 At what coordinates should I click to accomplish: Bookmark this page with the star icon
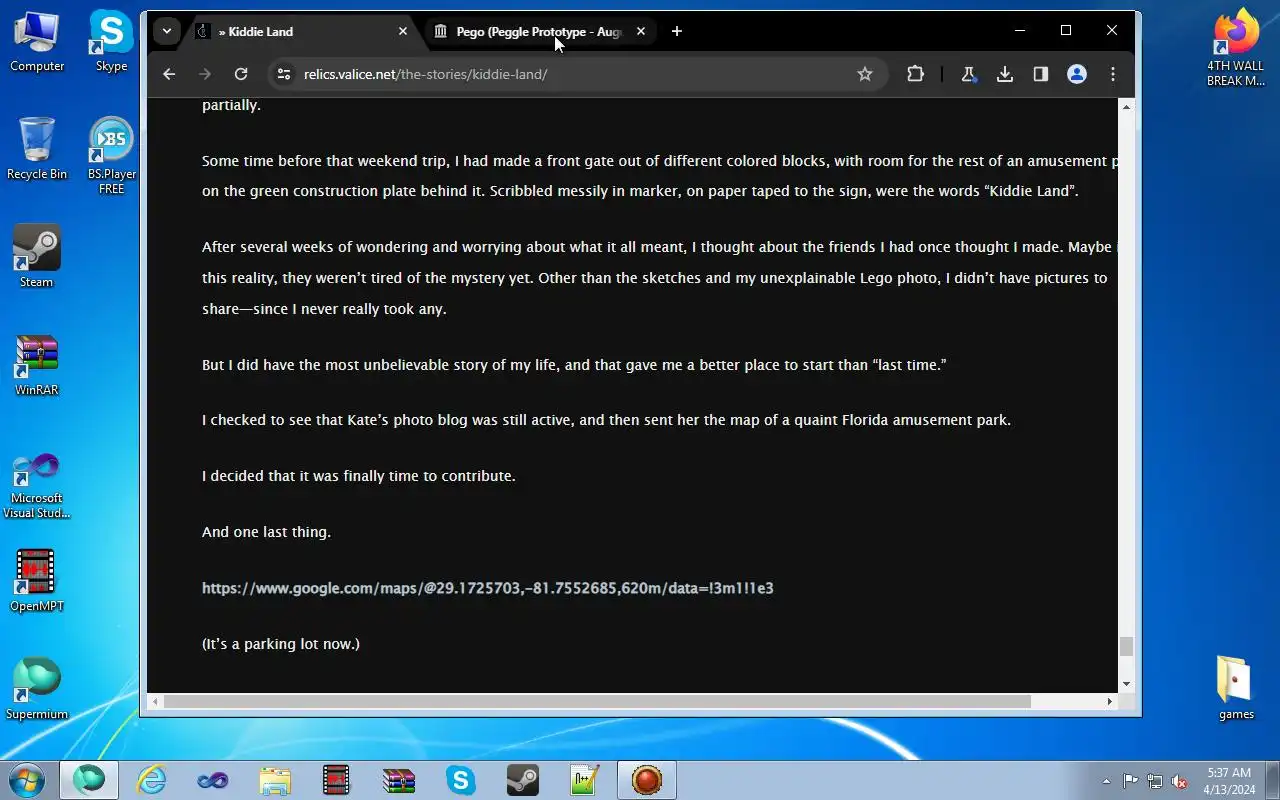point(865,74)
